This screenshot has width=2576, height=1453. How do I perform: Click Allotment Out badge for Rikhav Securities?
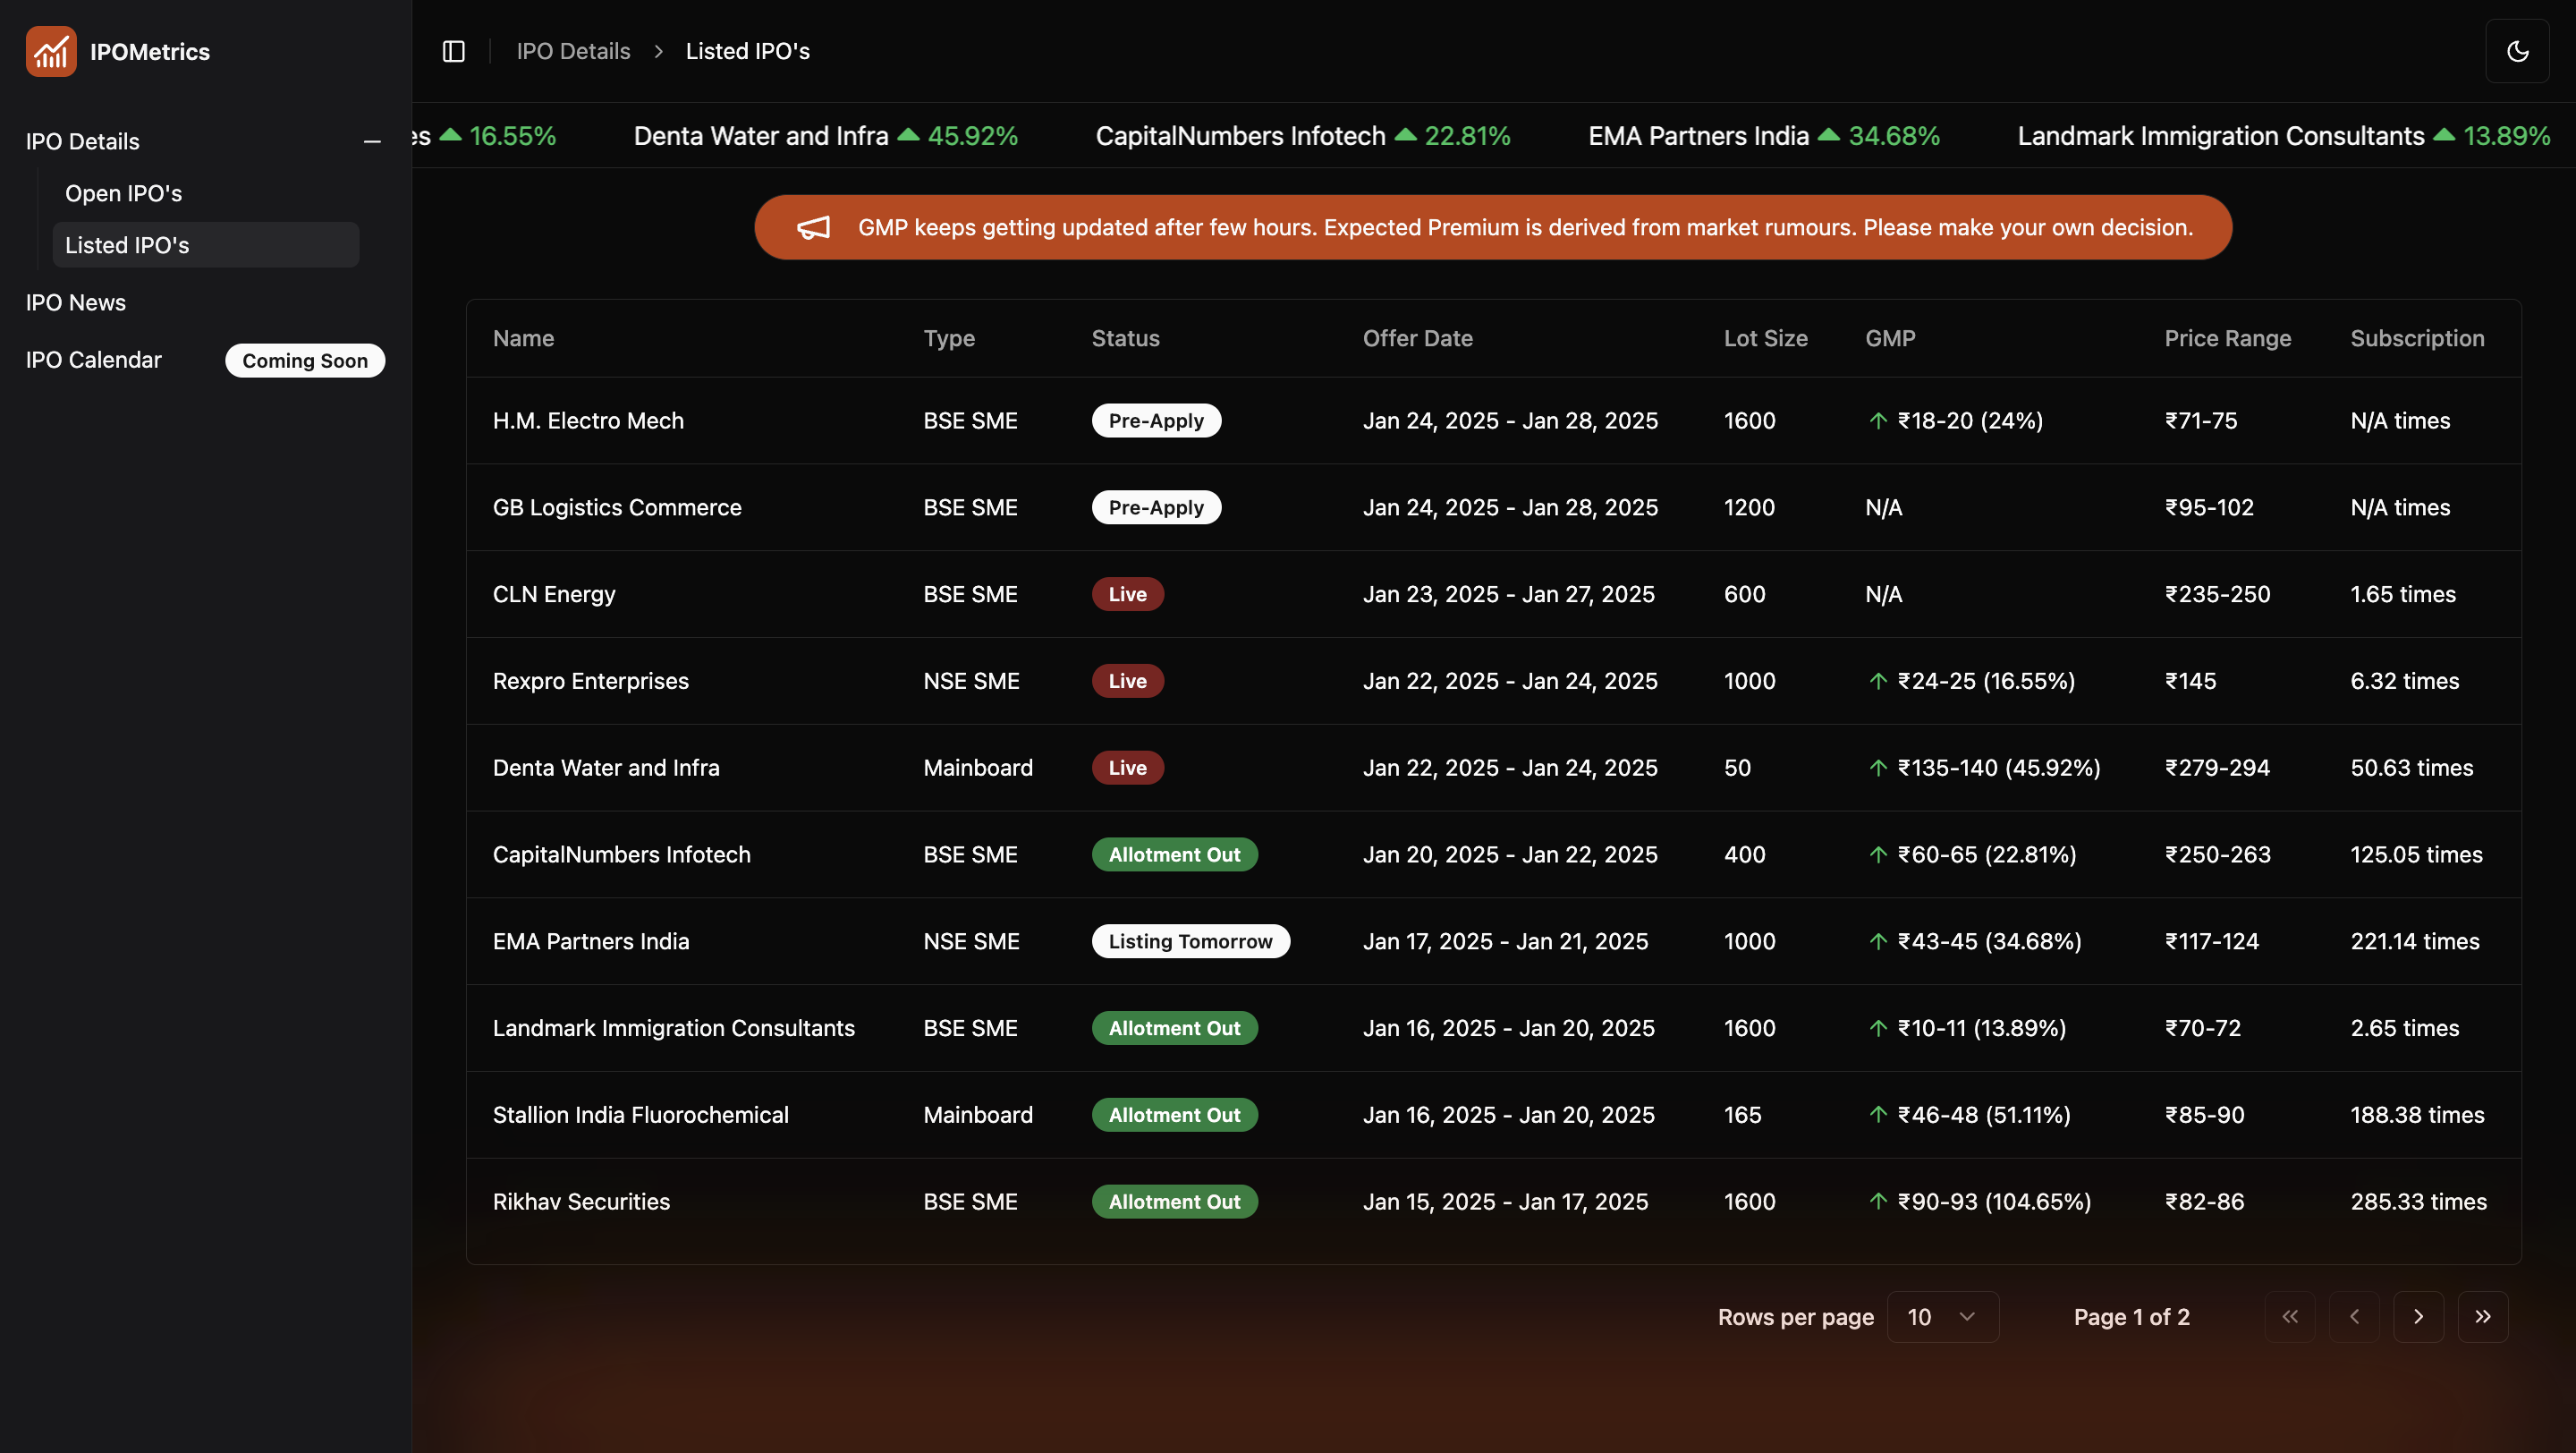(1174, 1201)
